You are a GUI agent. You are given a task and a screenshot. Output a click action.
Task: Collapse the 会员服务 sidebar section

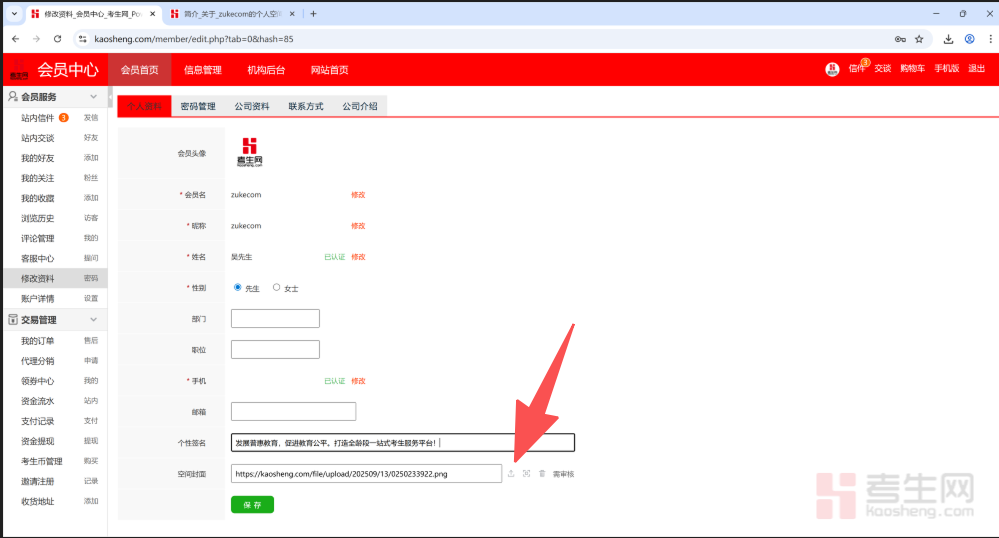pos(94,97)
